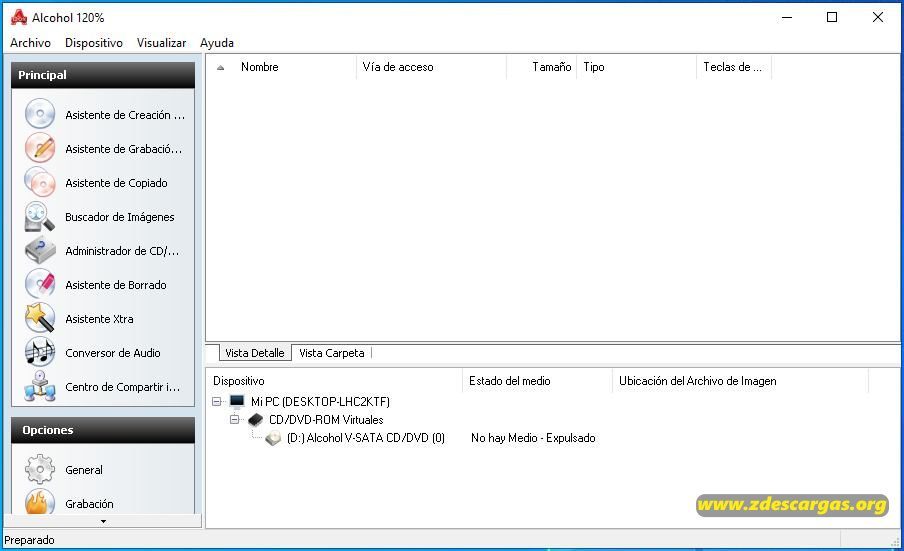Image resolution: width=904 pixels, height=551 pixels.
Task: Click the Conversor de Audio label
Action: click(113, 353)
